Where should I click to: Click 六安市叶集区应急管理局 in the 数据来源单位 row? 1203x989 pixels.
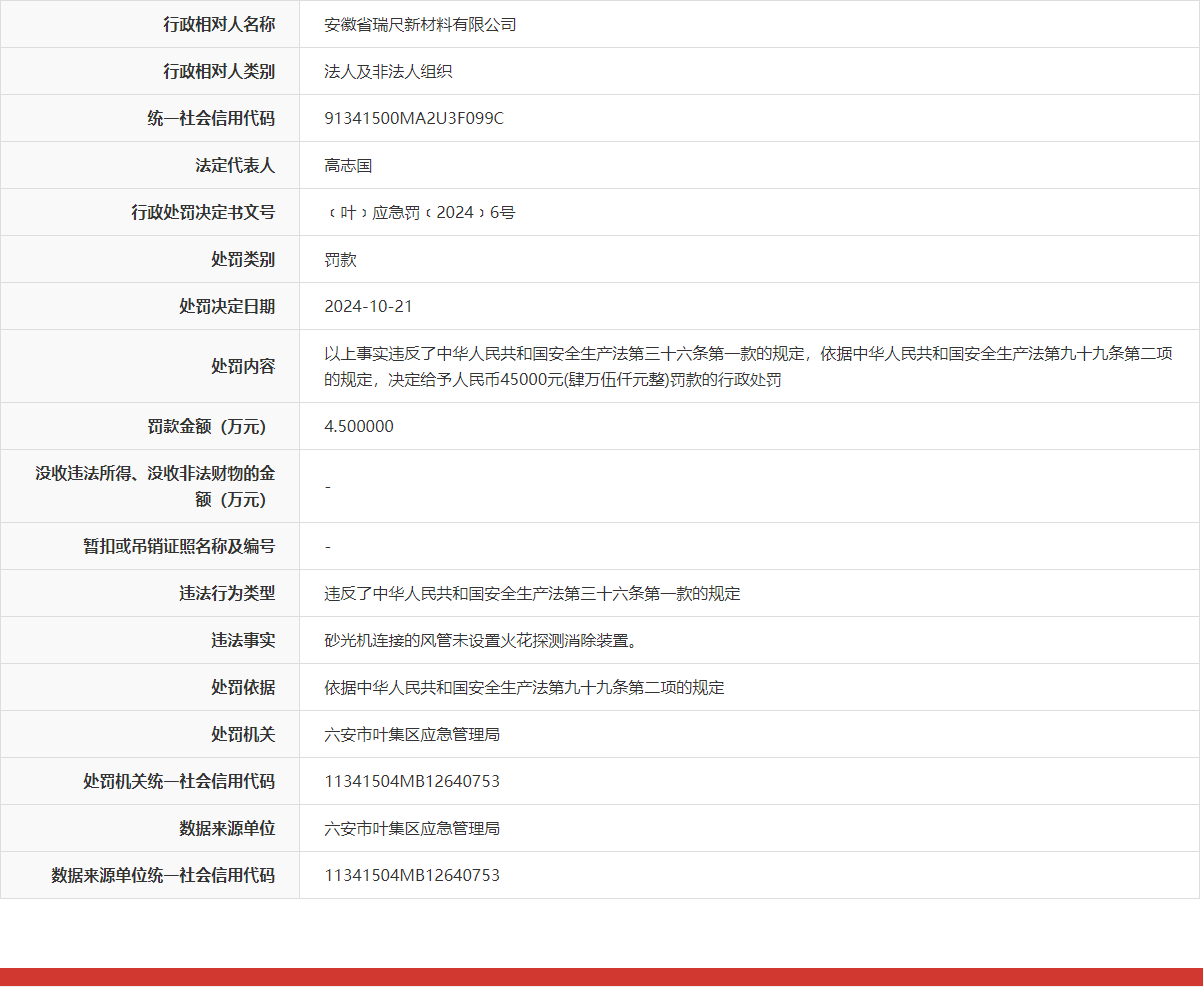[412, 829]
